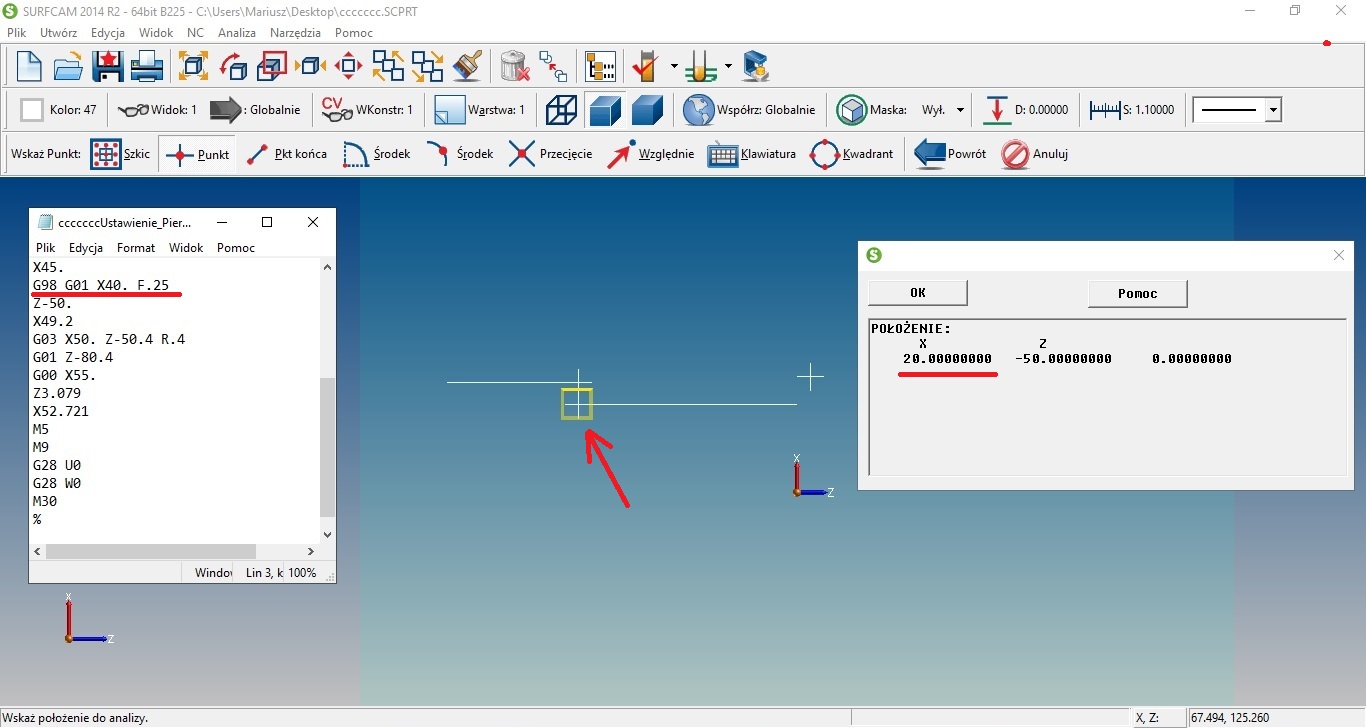1366x728 pixels.
Task: Open the Widok menu in the text editor
Action: point(186,247)
